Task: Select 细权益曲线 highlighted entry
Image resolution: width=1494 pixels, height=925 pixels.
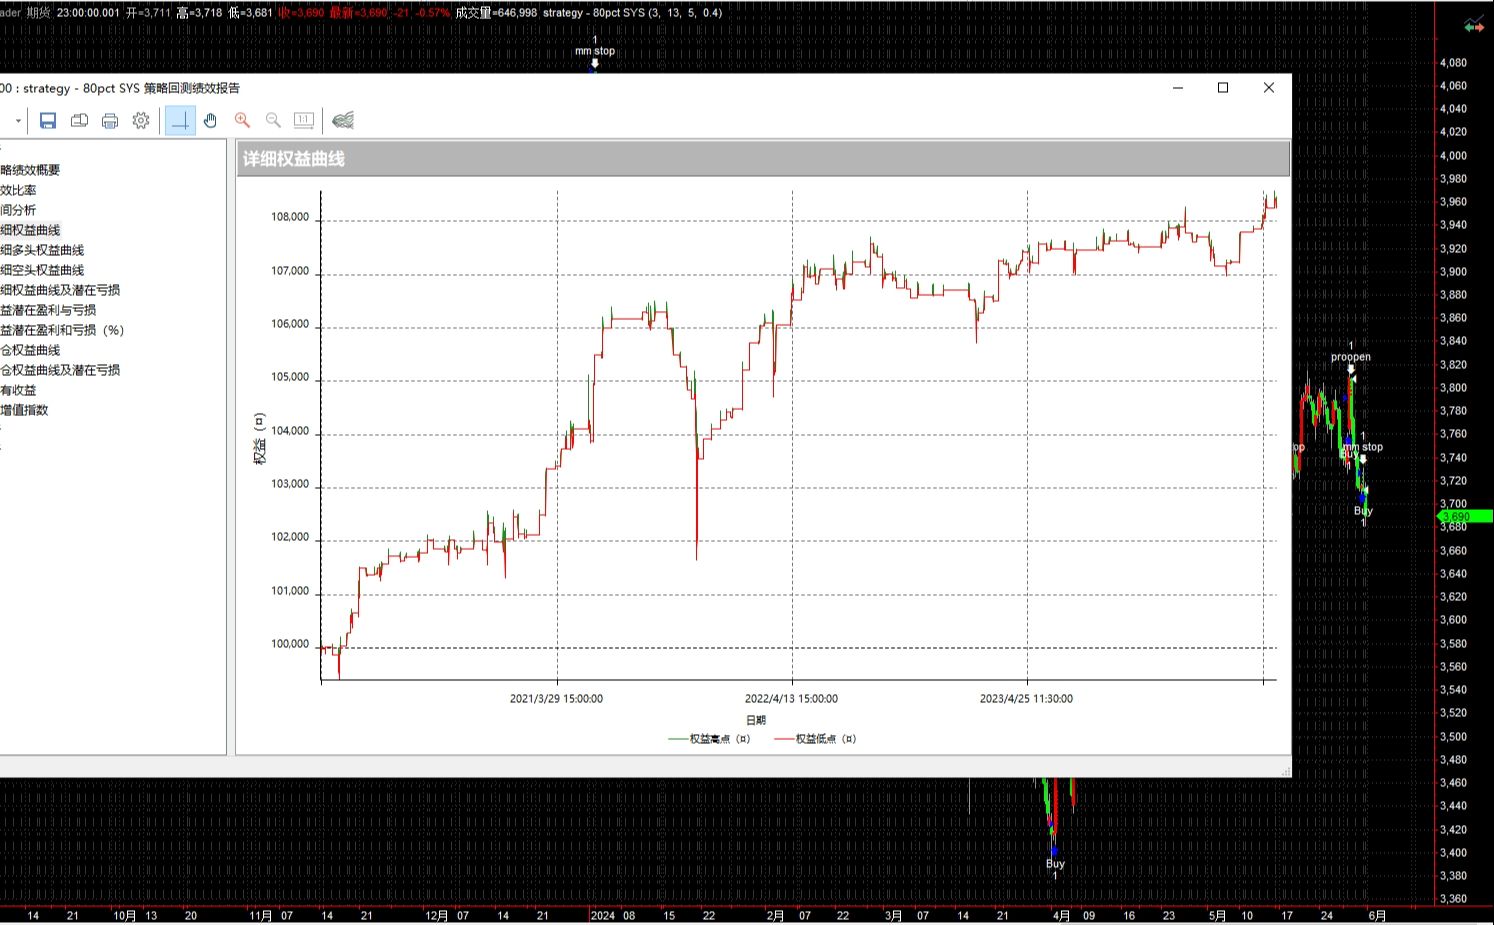Action: coord(30,230)
